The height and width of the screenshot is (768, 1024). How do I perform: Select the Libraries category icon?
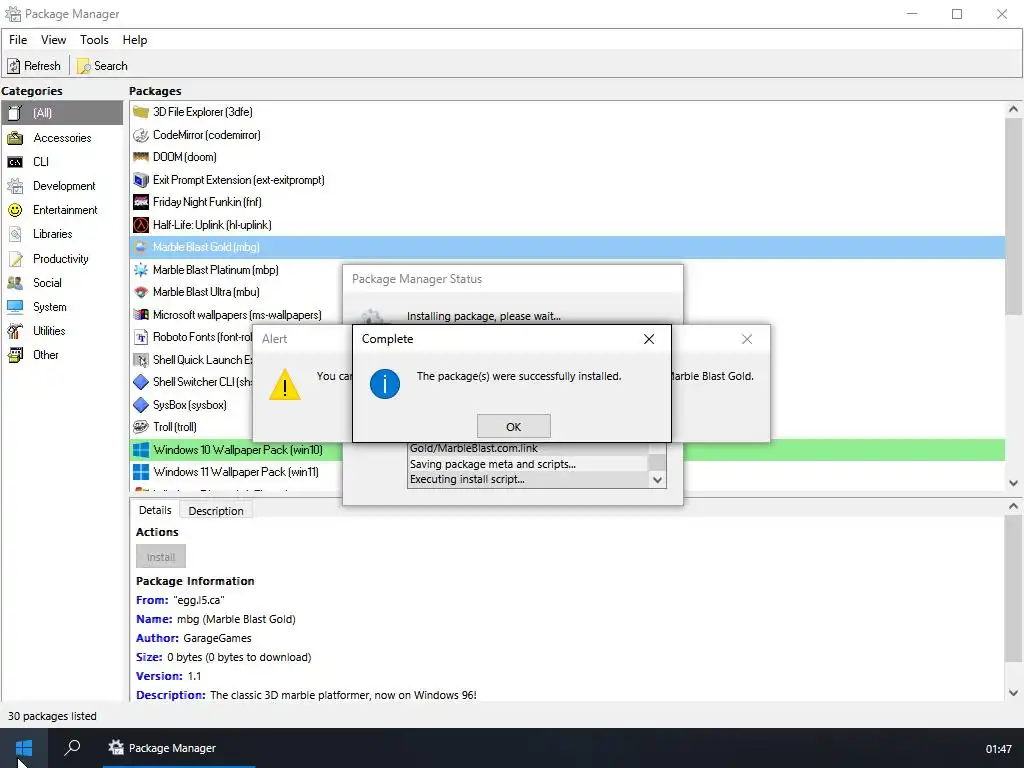(15, 234)
